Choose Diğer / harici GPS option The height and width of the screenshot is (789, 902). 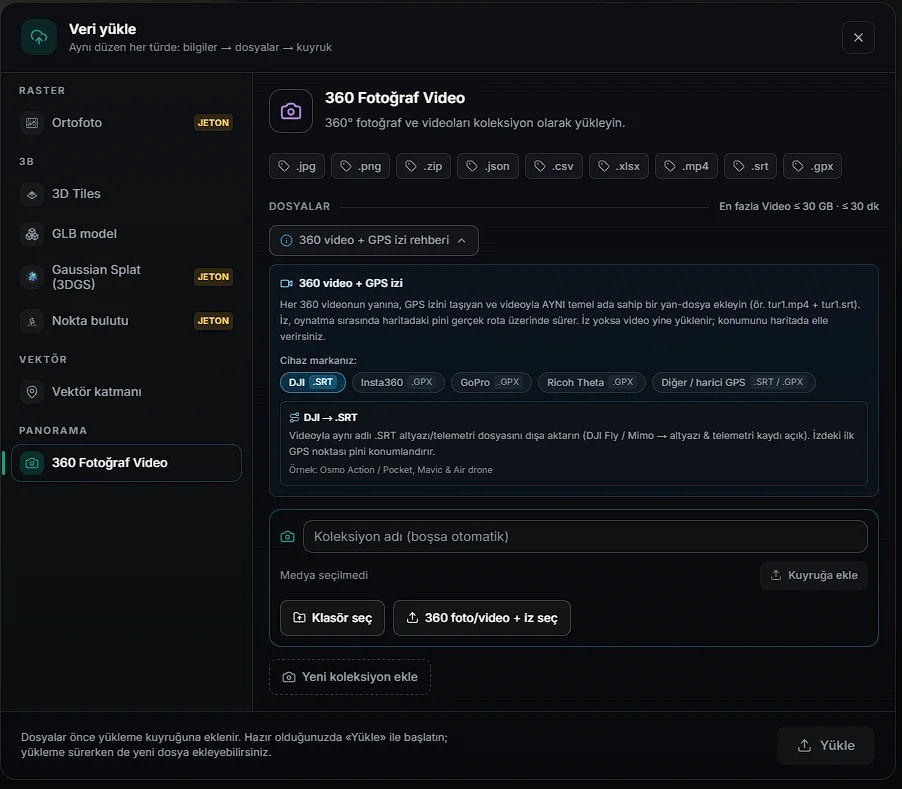[733, 382]
